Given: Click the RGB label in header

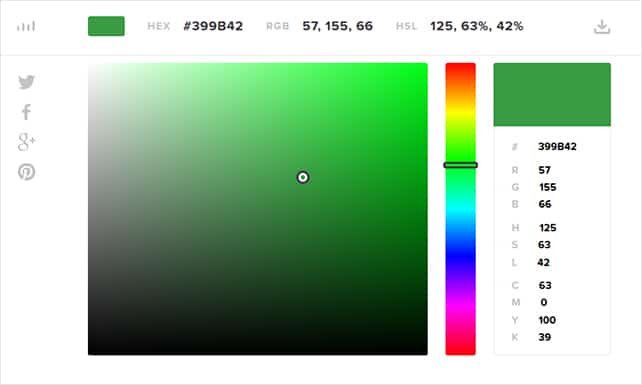Looking at the screenshot, I should (x=278, y=26).
